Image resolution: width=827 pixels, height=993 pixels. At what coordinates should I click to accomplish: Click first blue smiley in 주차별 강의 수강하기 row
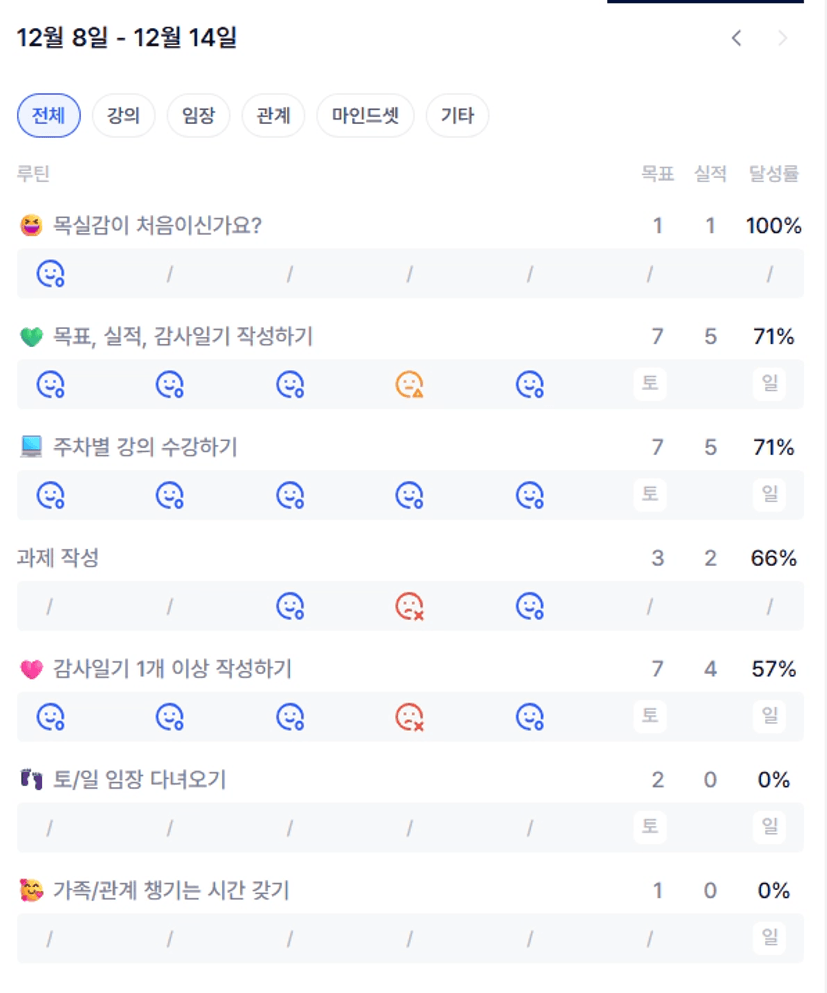coord(50,495)
